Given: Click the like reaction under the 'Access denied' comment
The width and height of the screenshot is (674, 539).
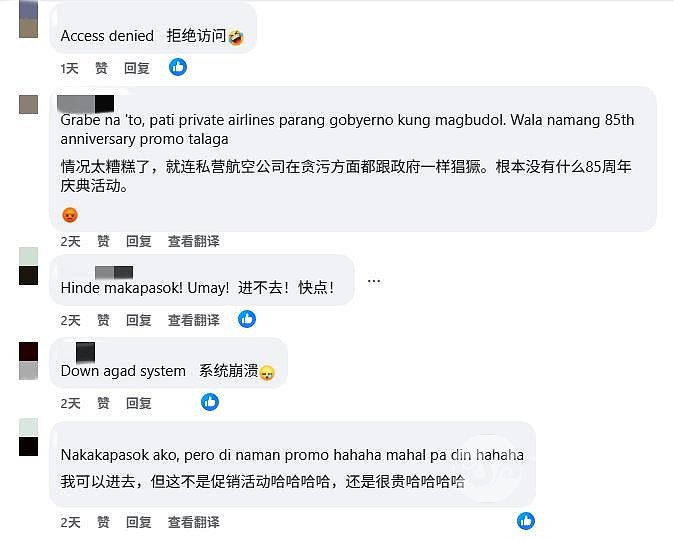Looking at the screenshot, I should (178, 67).
